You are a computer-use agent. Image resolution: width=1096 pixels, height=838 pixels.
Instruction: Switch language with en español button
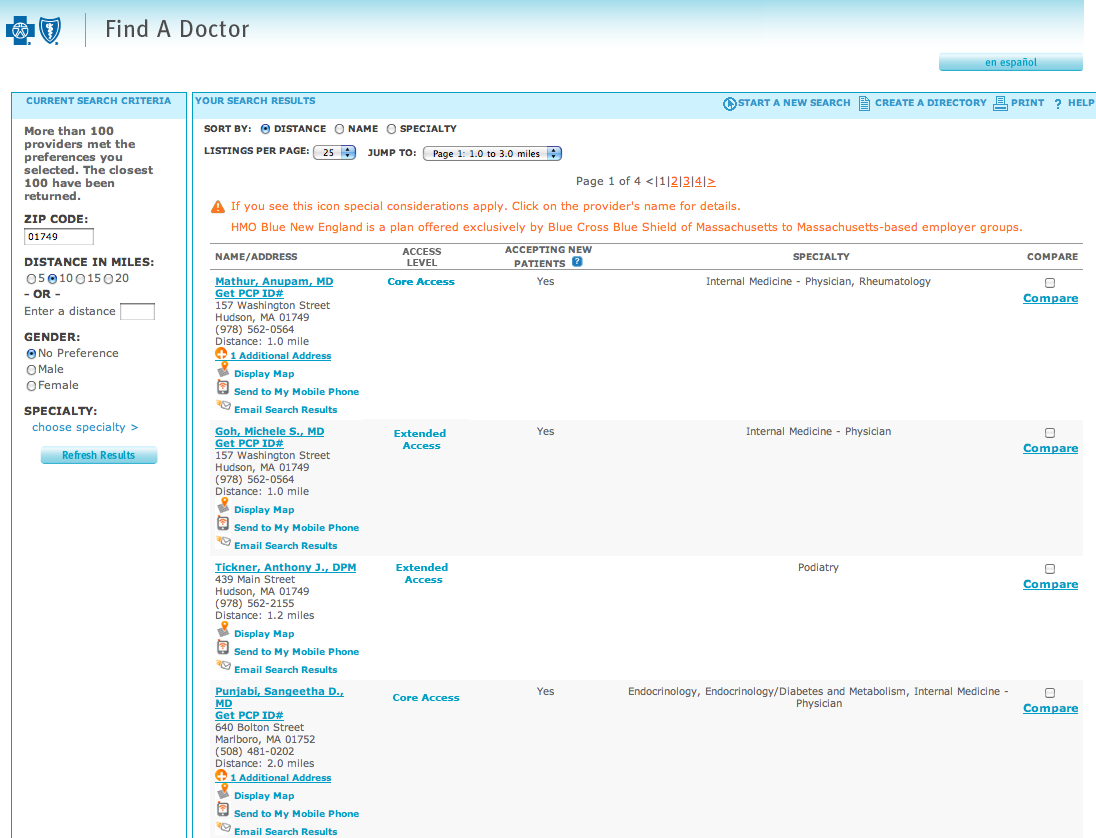tap(1010, 63)
